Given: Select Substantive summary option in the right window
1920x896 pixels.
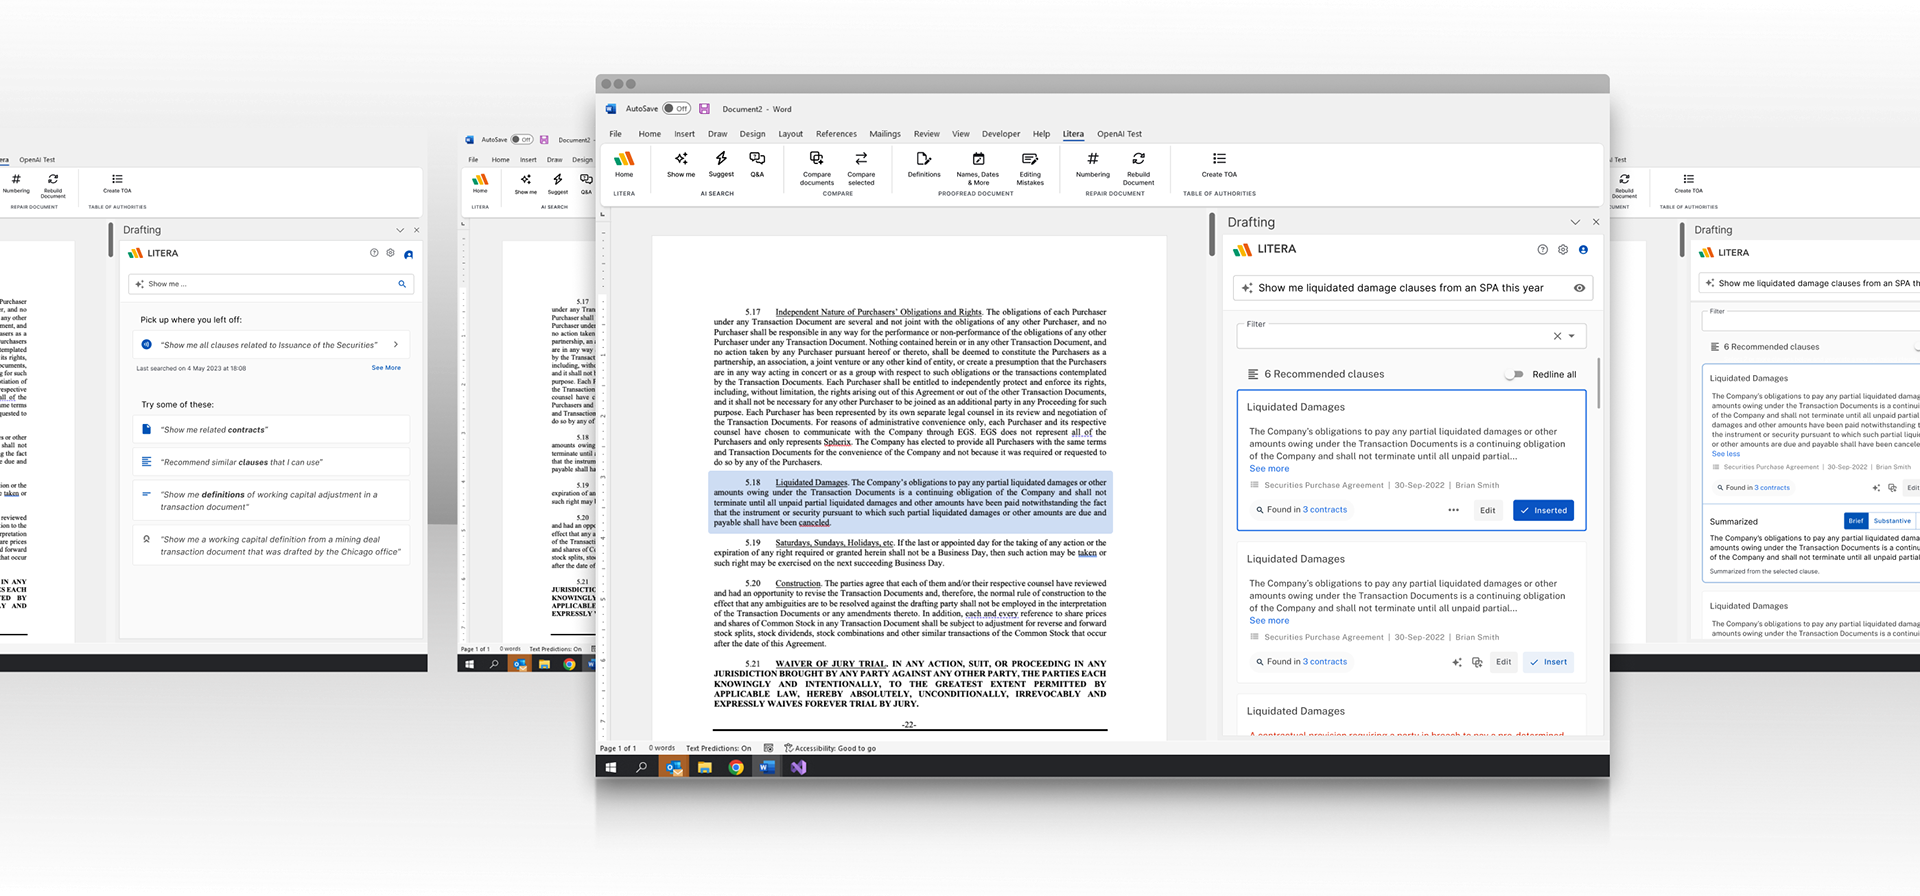Looking at the screenshot, I should [1892, 521].
